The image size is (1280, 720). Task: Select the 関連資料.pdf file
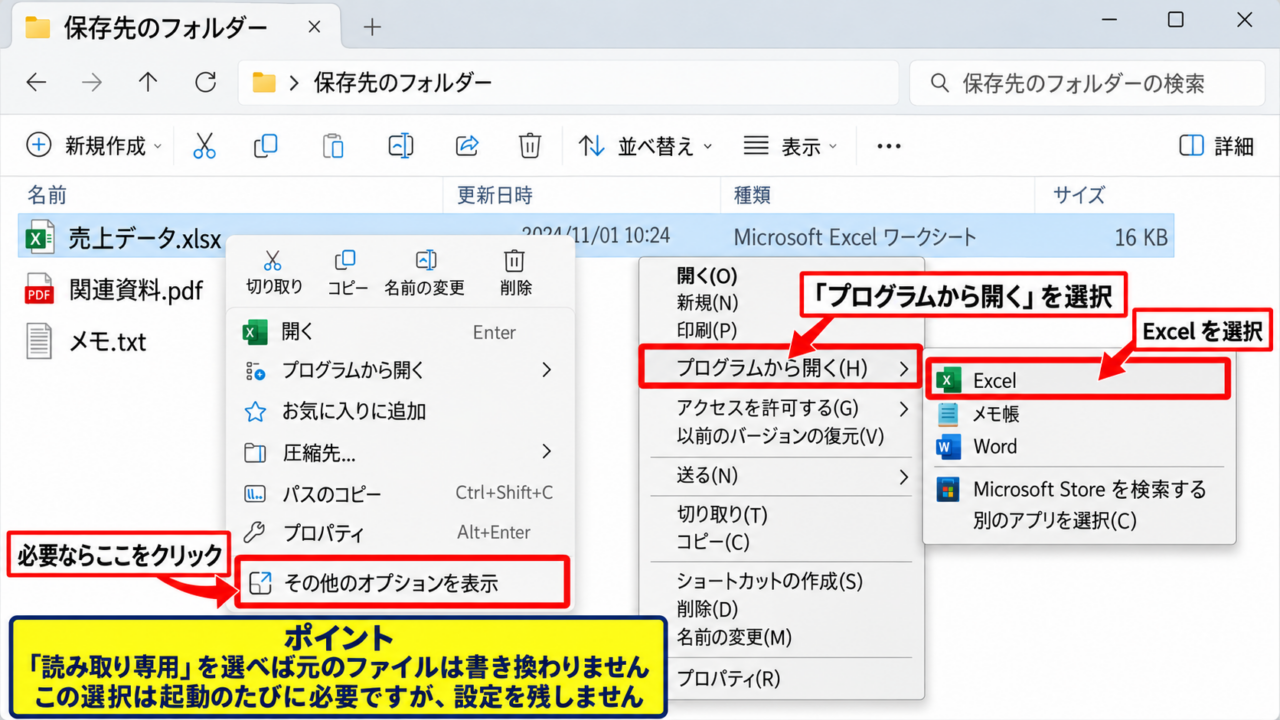pos(114,291)
